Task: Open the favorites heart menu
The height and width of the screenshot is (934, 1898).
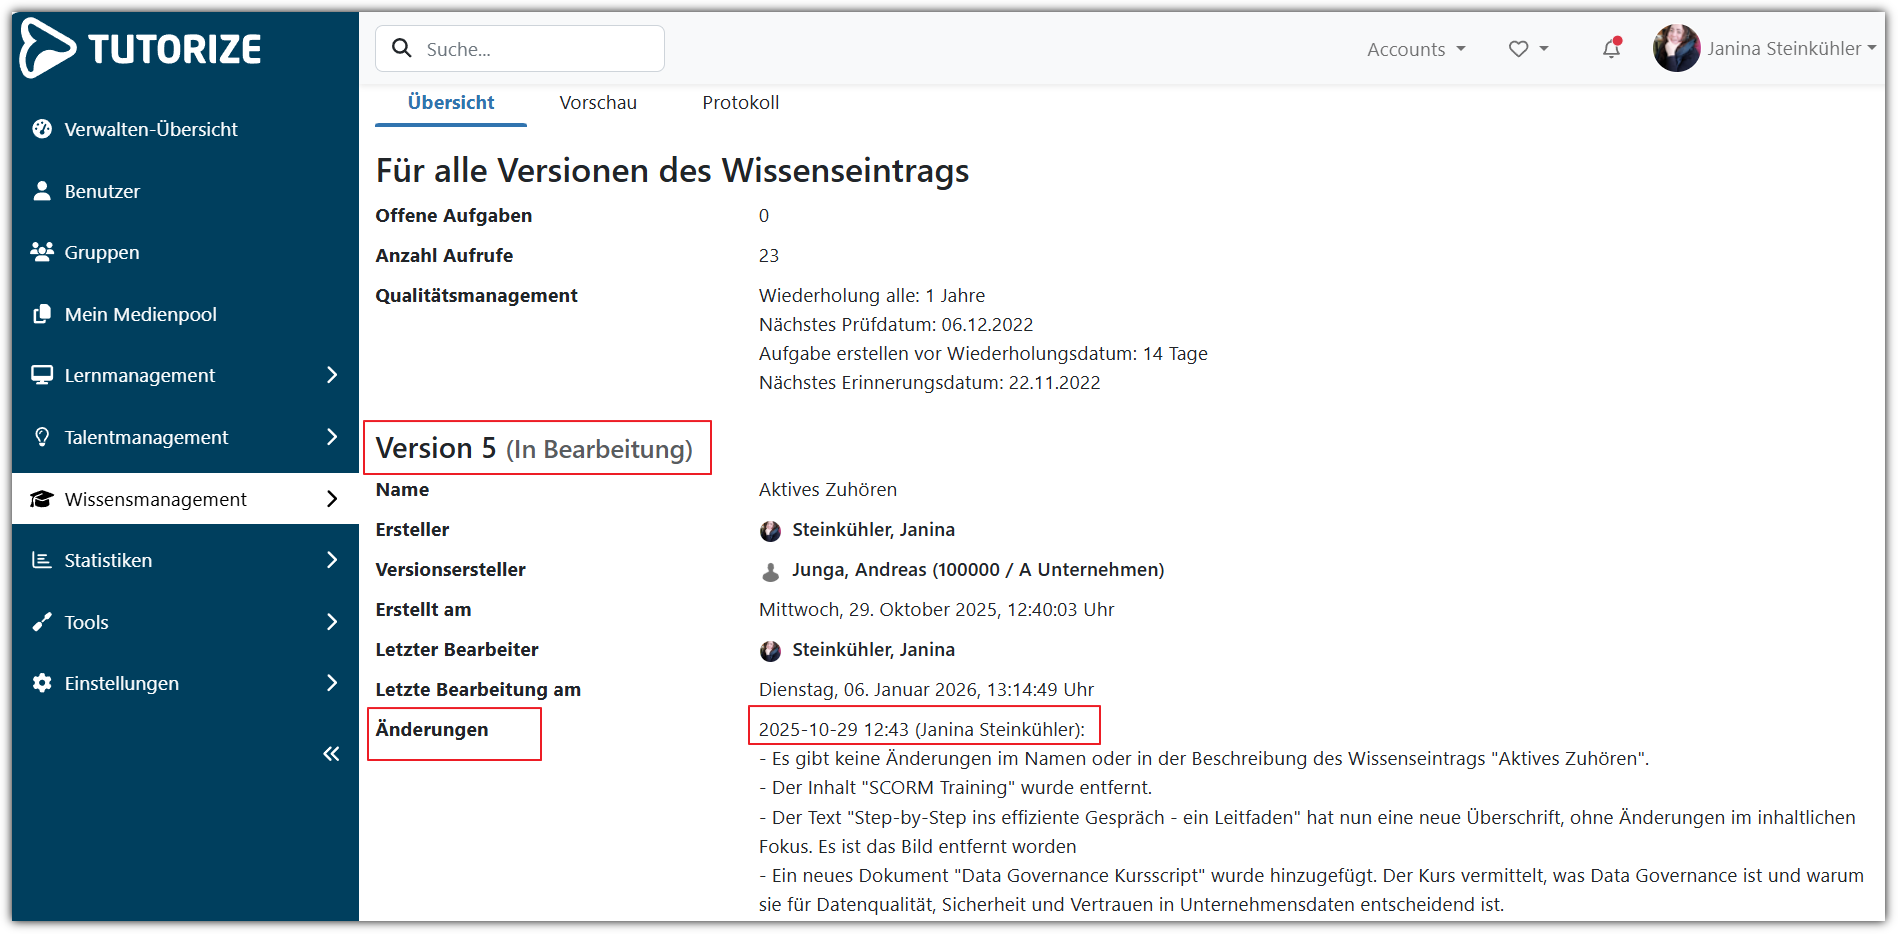Action: point(1519,49)
